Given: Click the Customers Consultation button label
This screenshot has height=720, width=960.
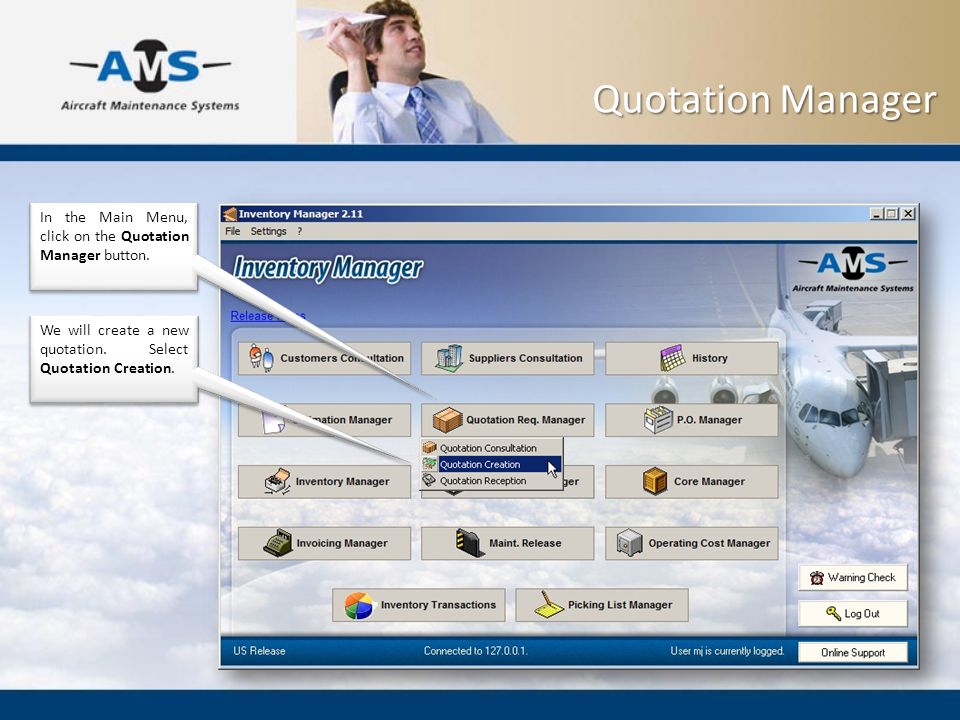Looking at the screenshot, I should [x=342, y=358].
